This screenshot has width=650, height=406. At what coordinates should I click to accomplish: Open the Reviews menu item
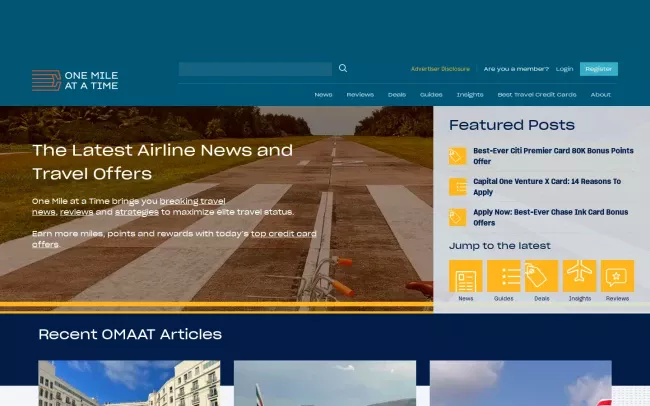click(x=360, y=95)
